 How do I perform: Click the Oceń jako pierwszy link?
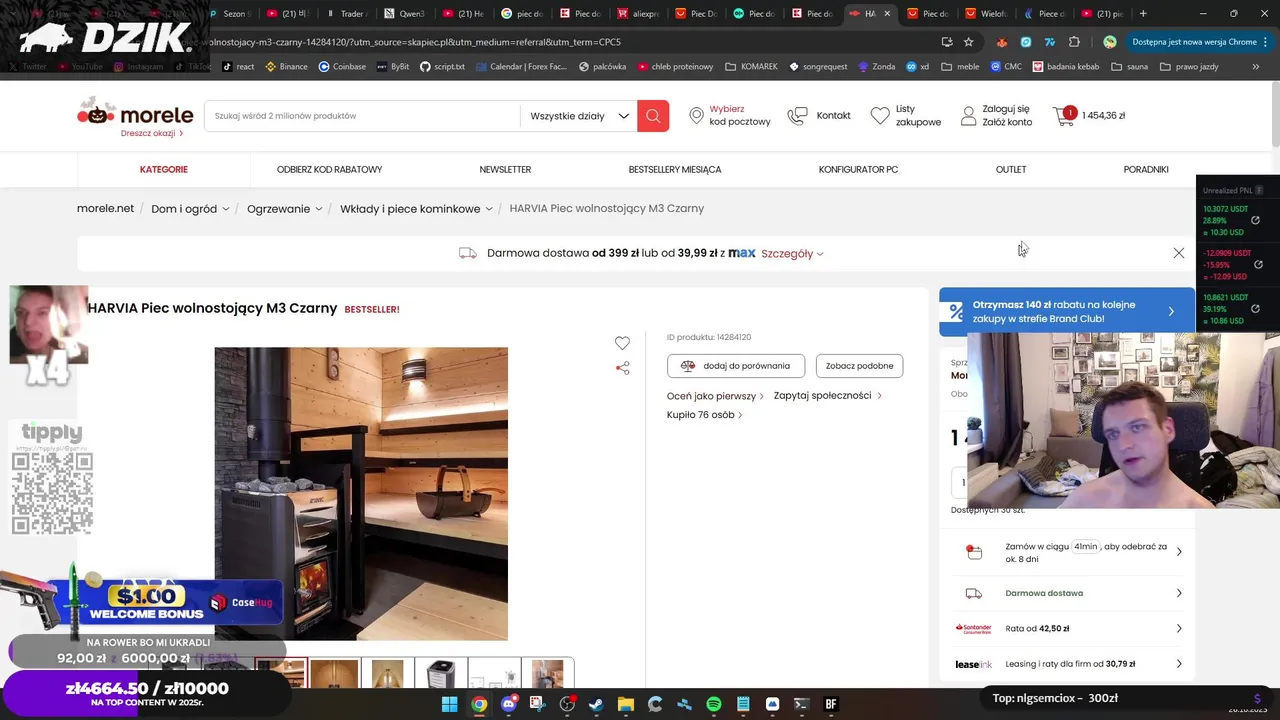pyautogui.click(x=715, y=396)
